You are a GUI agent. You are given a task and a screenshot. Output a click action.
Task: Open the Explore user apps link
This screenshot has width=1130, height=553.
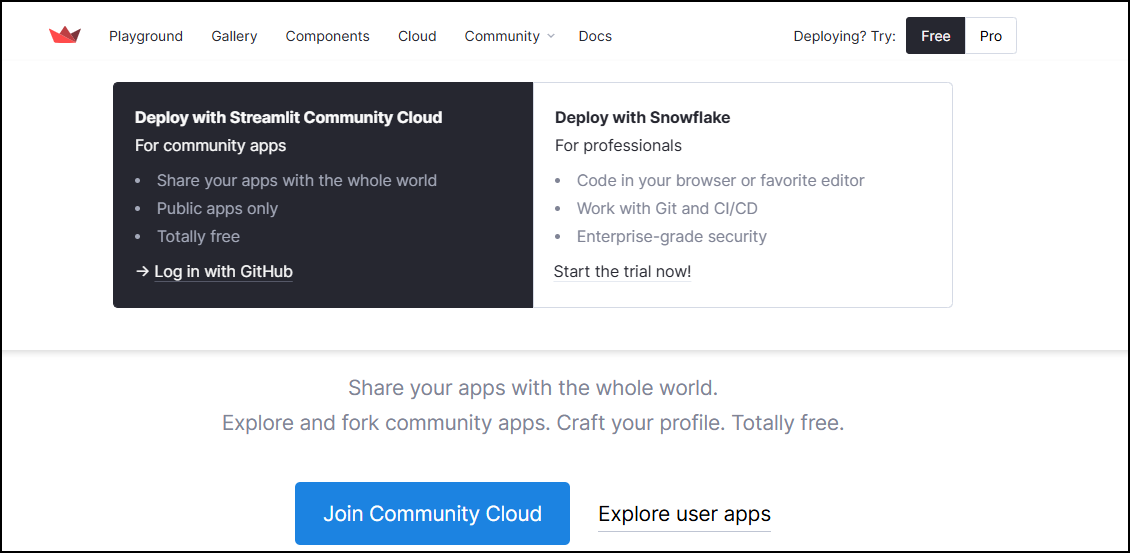coord(685,514)
